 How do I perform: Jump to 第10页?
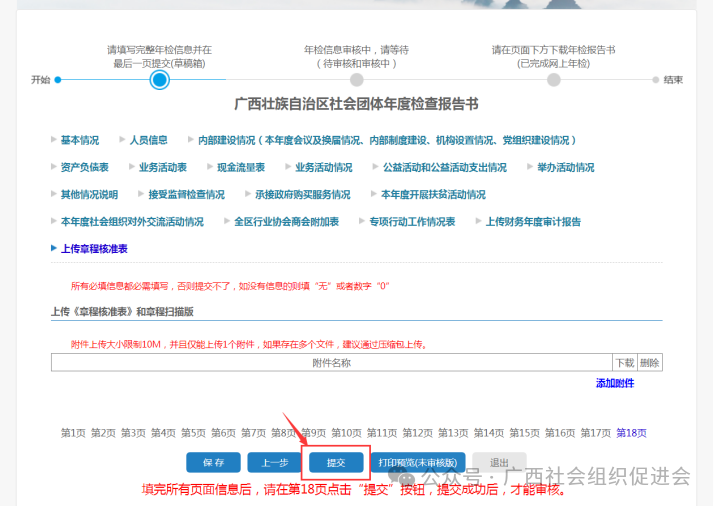346,433
